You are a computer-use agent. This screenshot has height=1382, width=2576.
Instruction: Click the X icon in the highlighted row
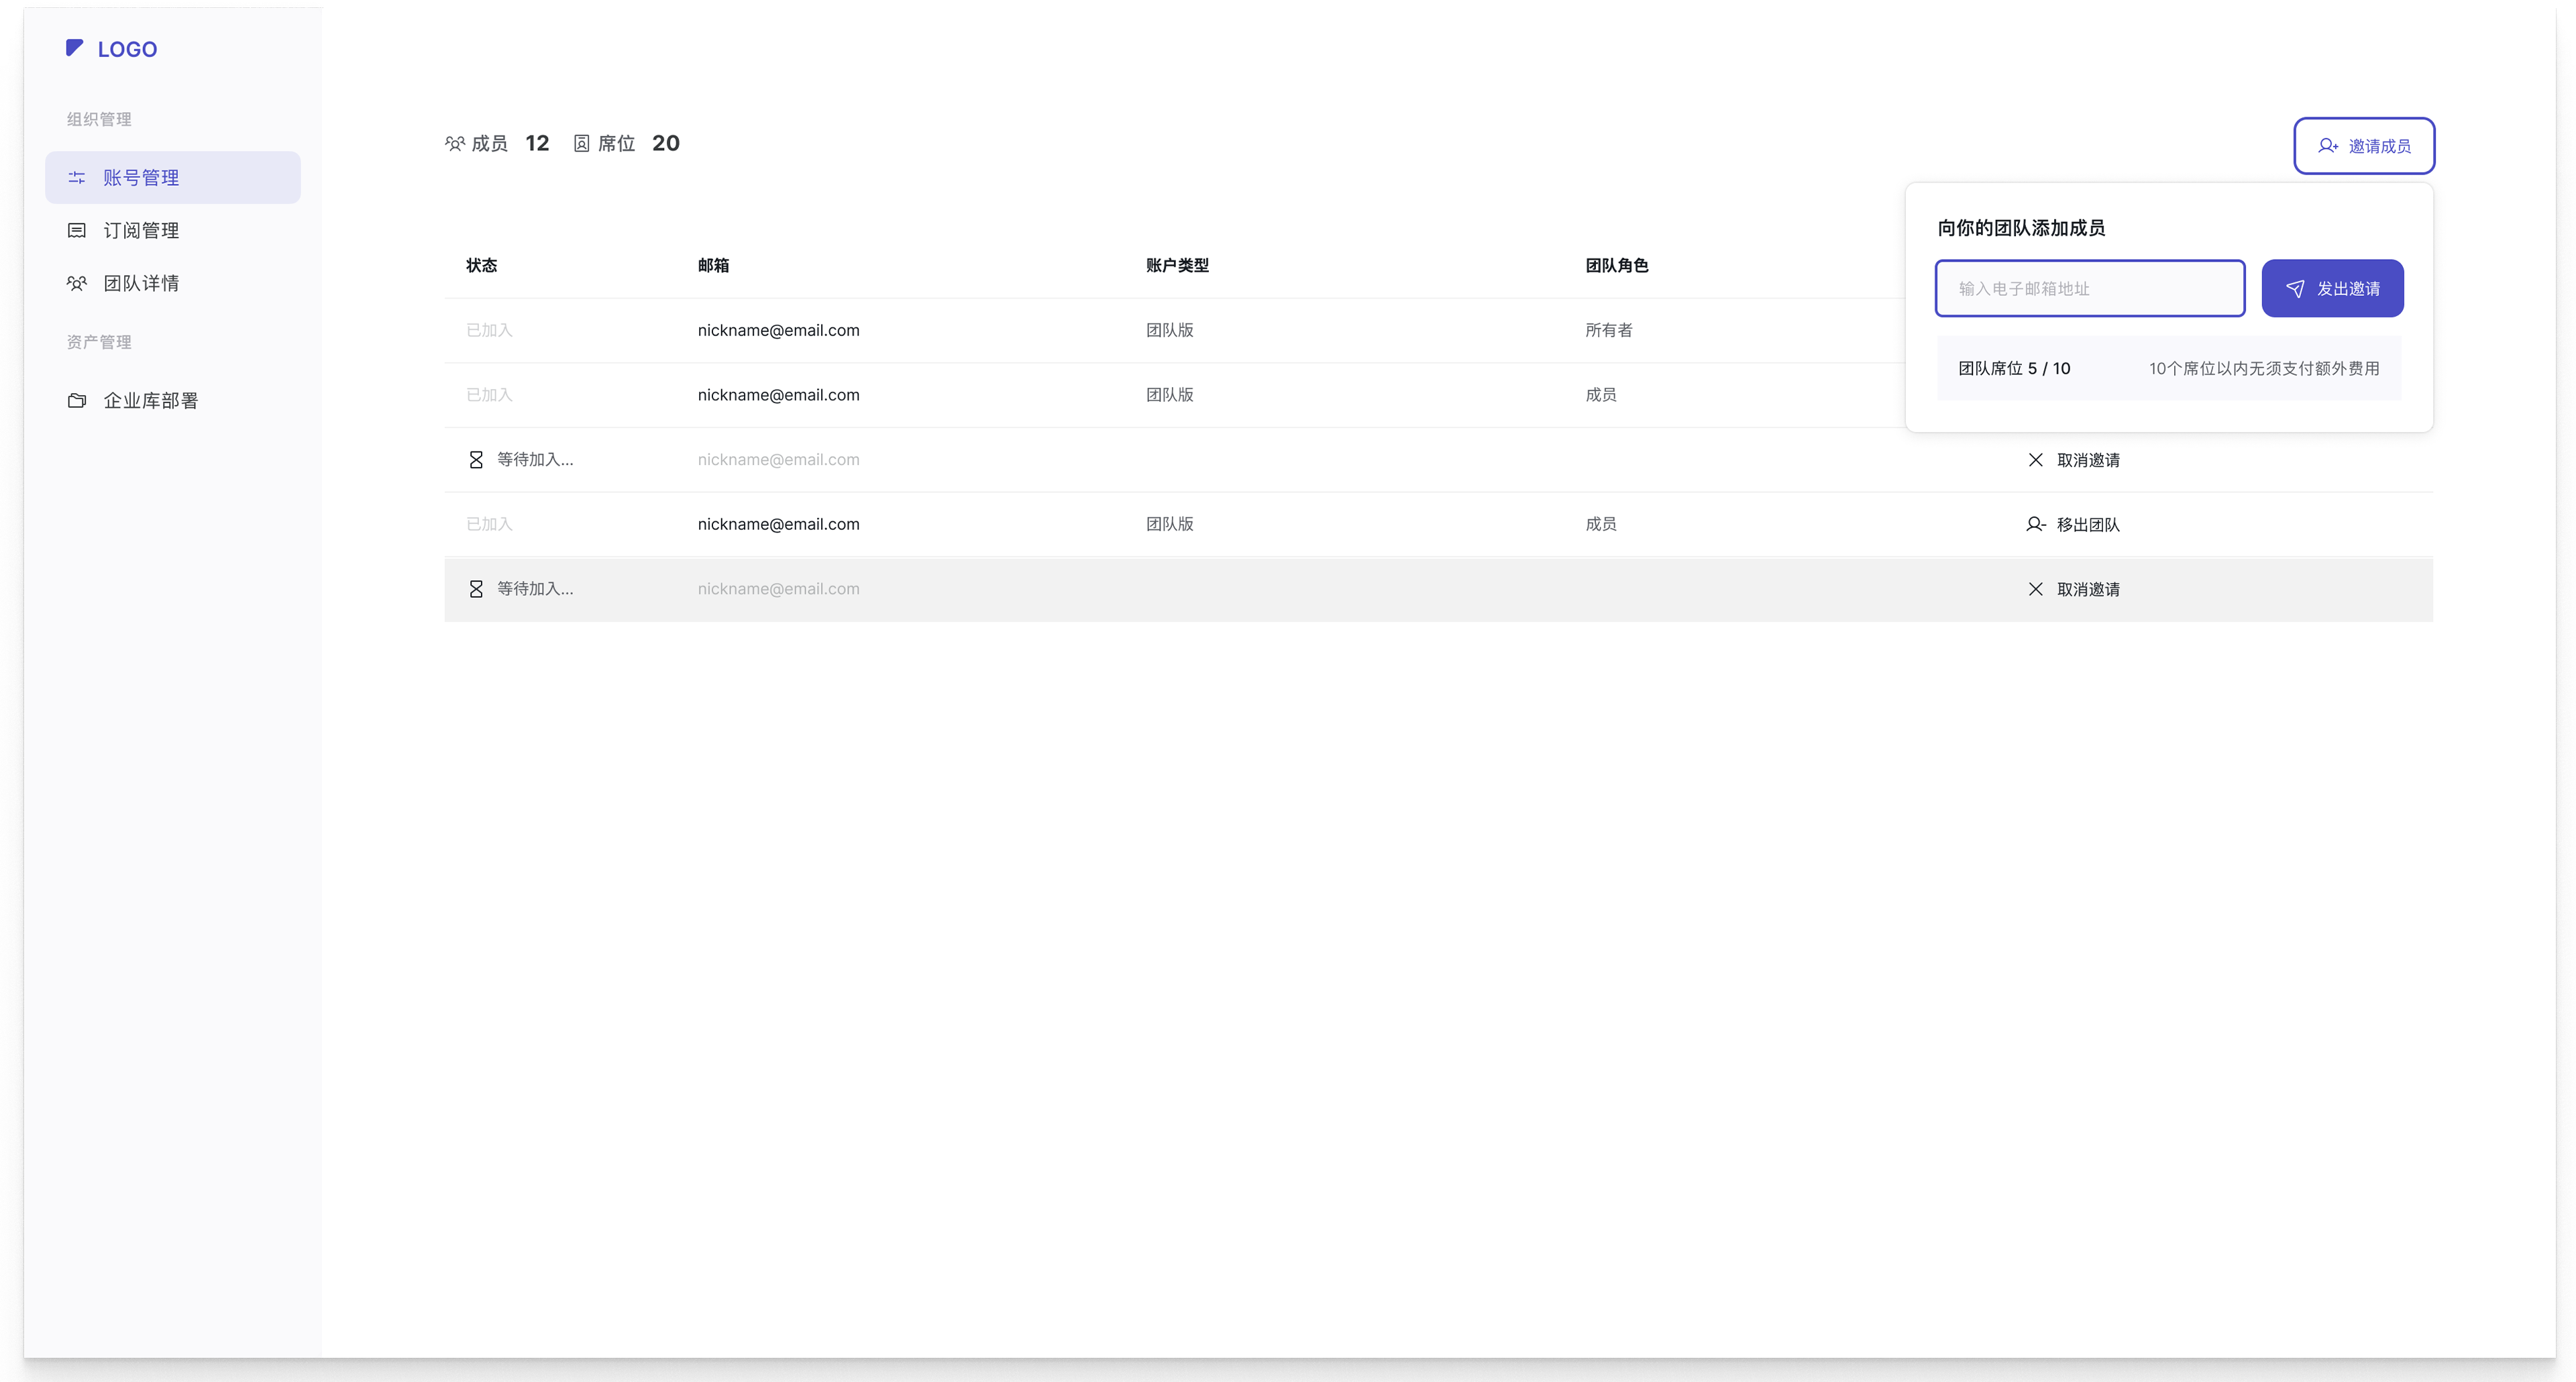[x=2035, y=589]
